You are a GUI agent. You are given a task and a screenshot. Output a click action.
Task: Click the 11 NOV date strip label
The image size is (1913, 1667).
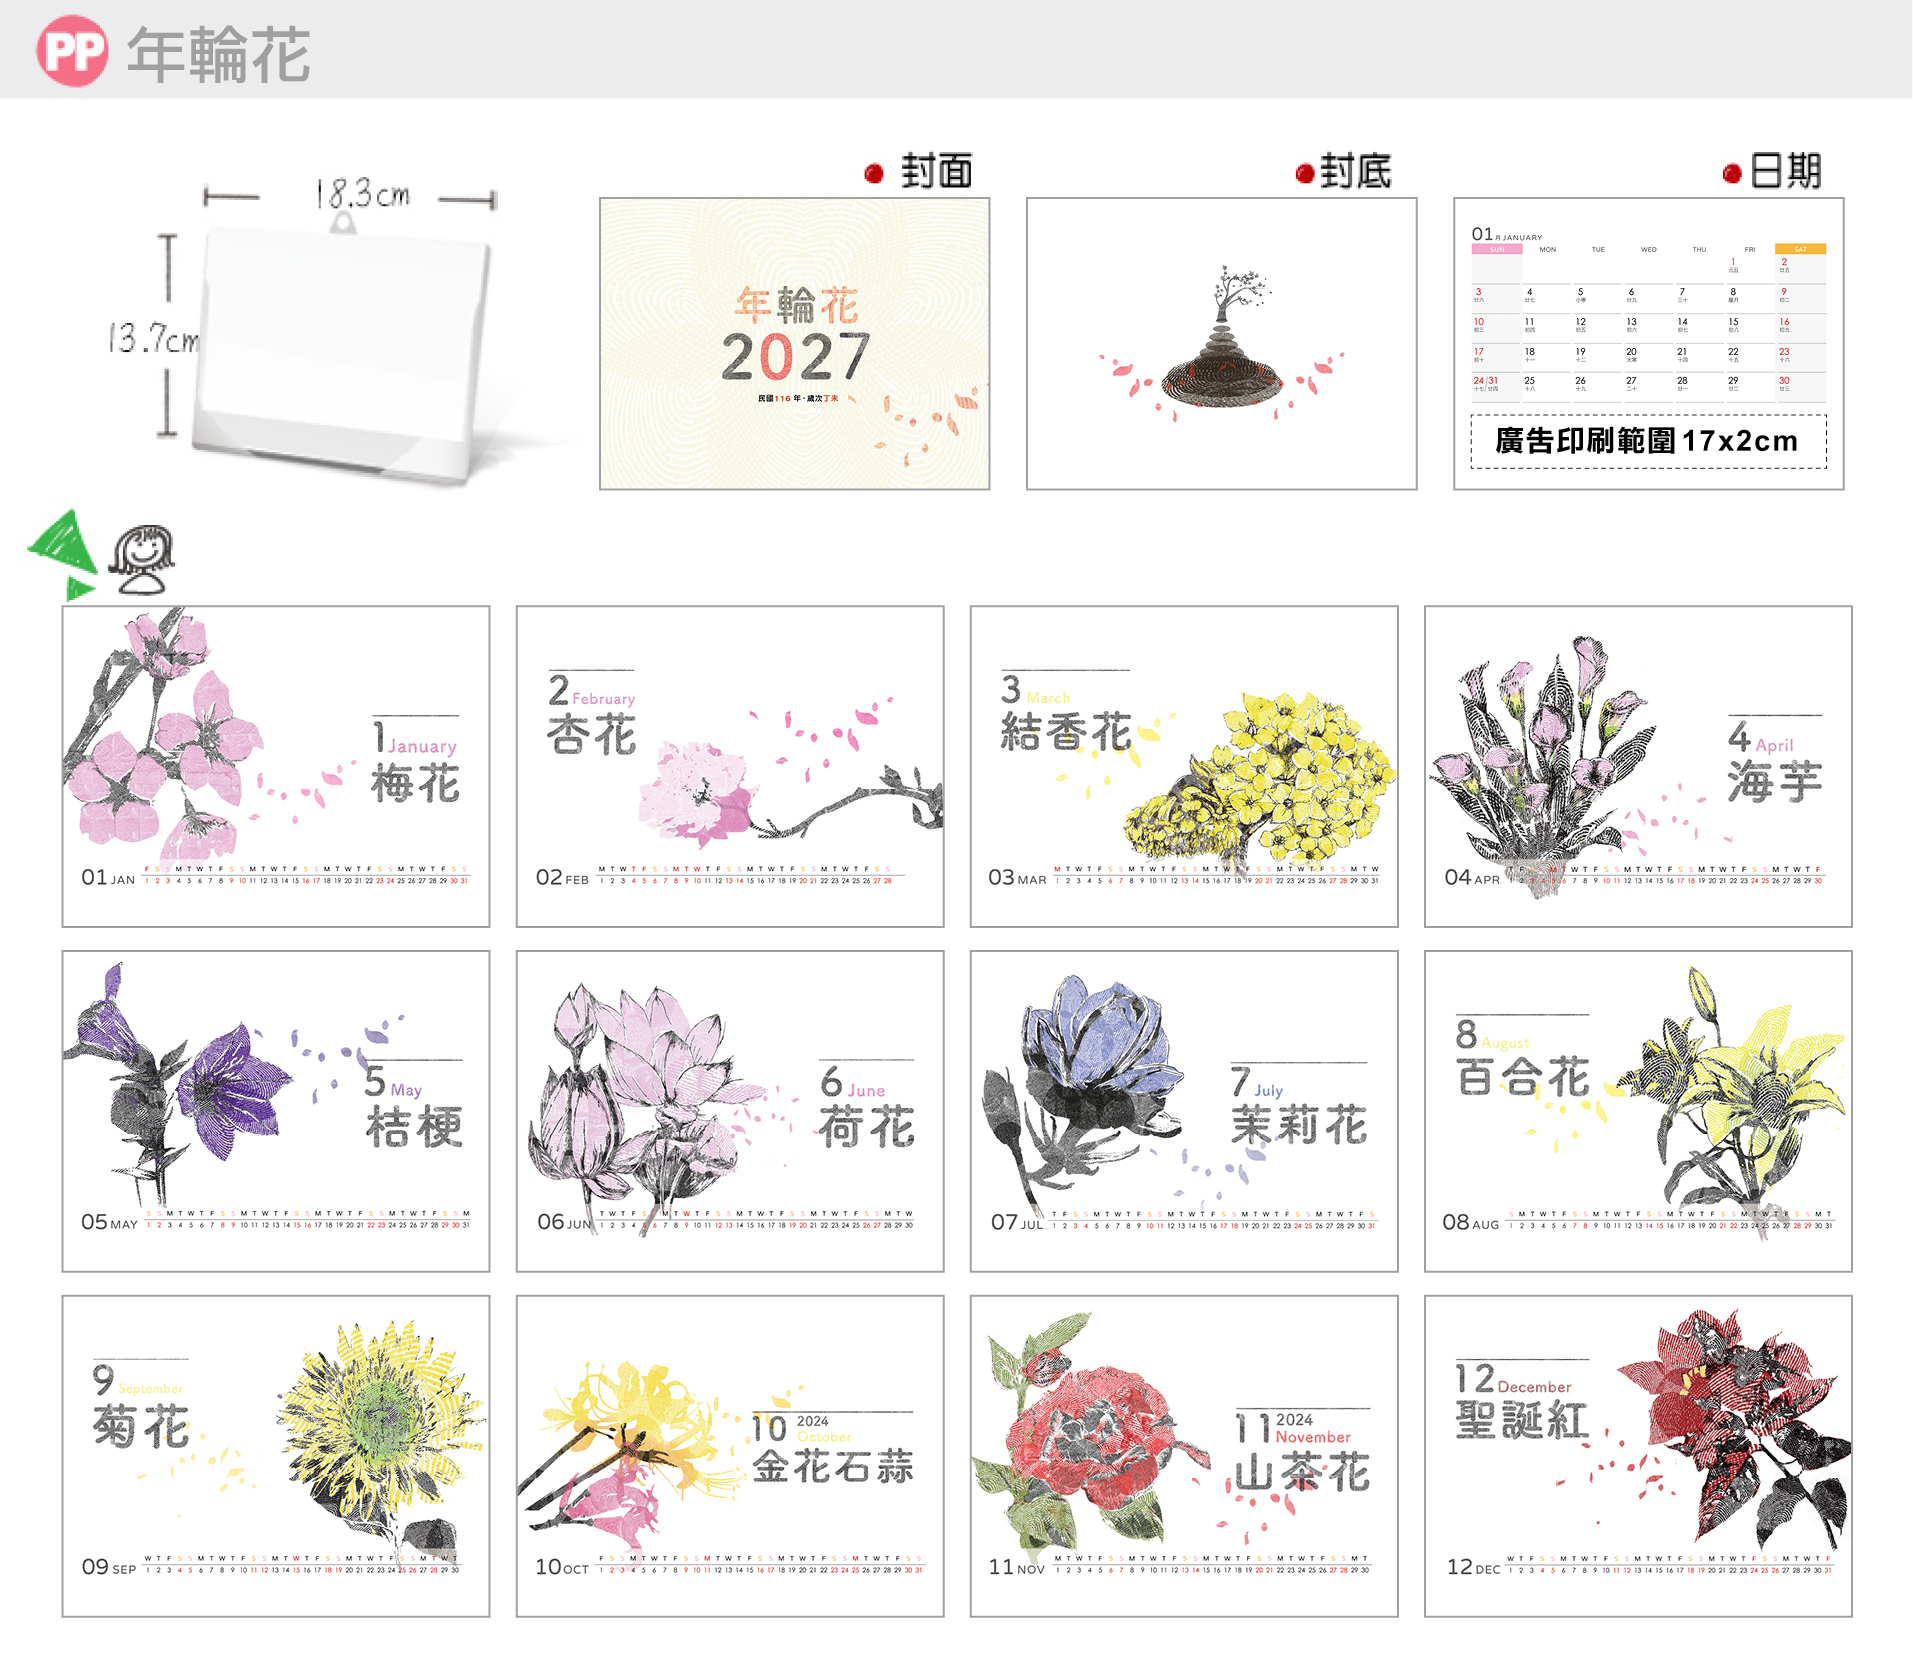tap(1017, 1568)
